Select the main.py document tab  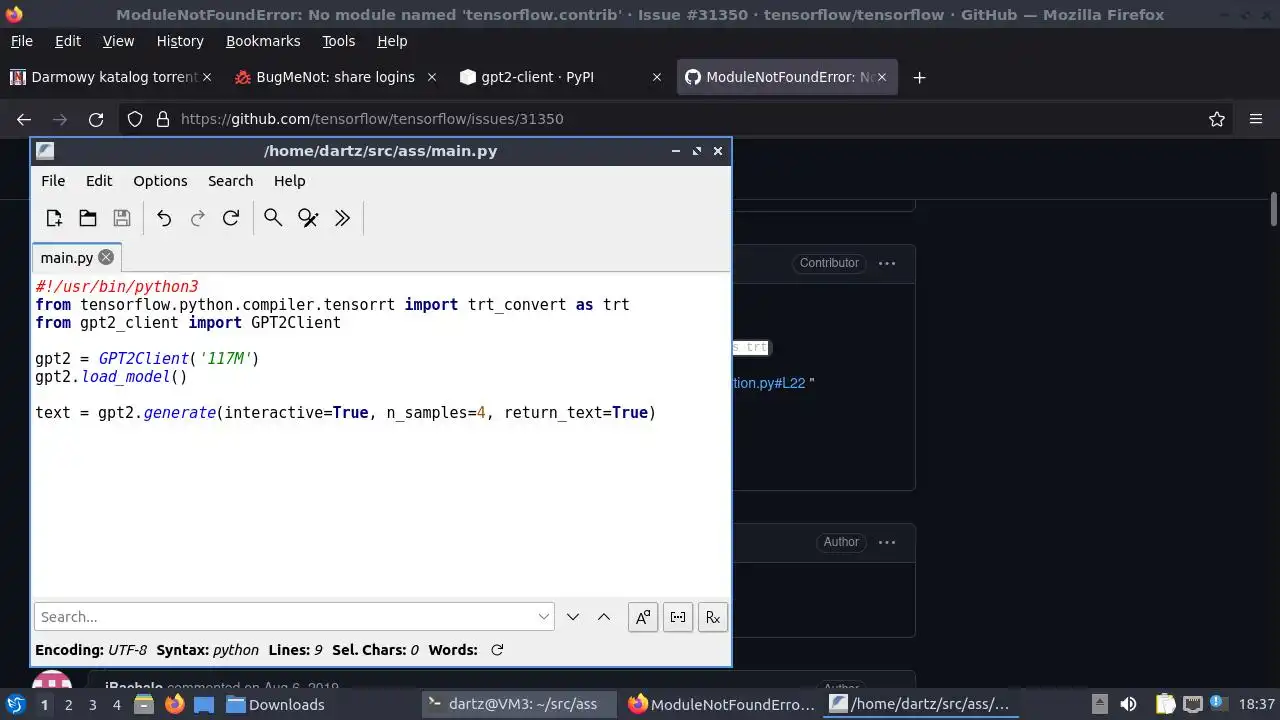pyautogui.click(x=77, y=257)
